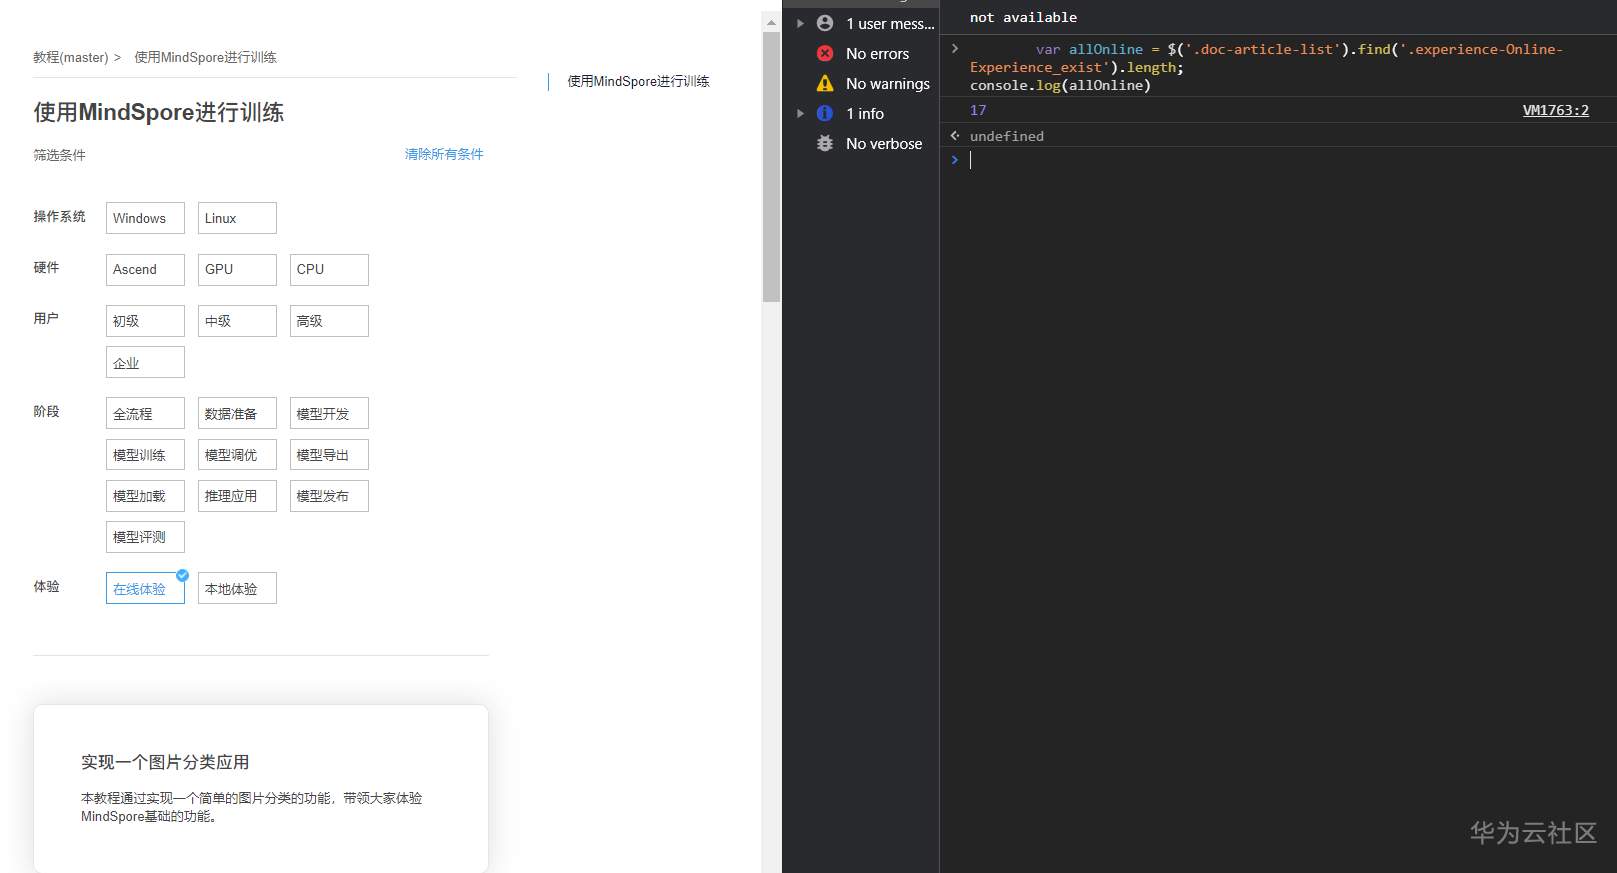Select the 模型训练 stage filter
The image size is (1617, 873).
coord(145,454)
